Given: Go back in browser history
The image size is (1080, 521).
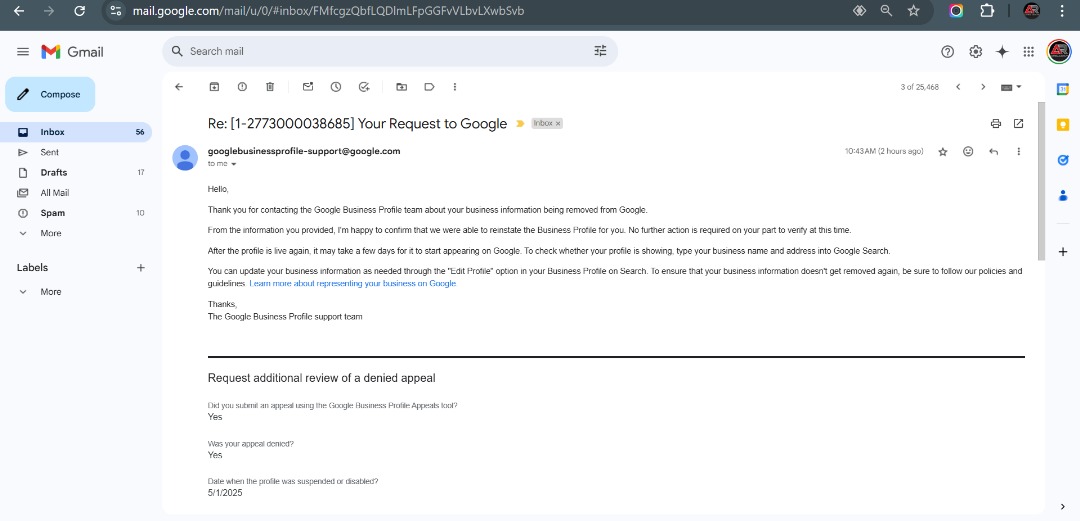Looking at the screenshot, I should 19,11.
